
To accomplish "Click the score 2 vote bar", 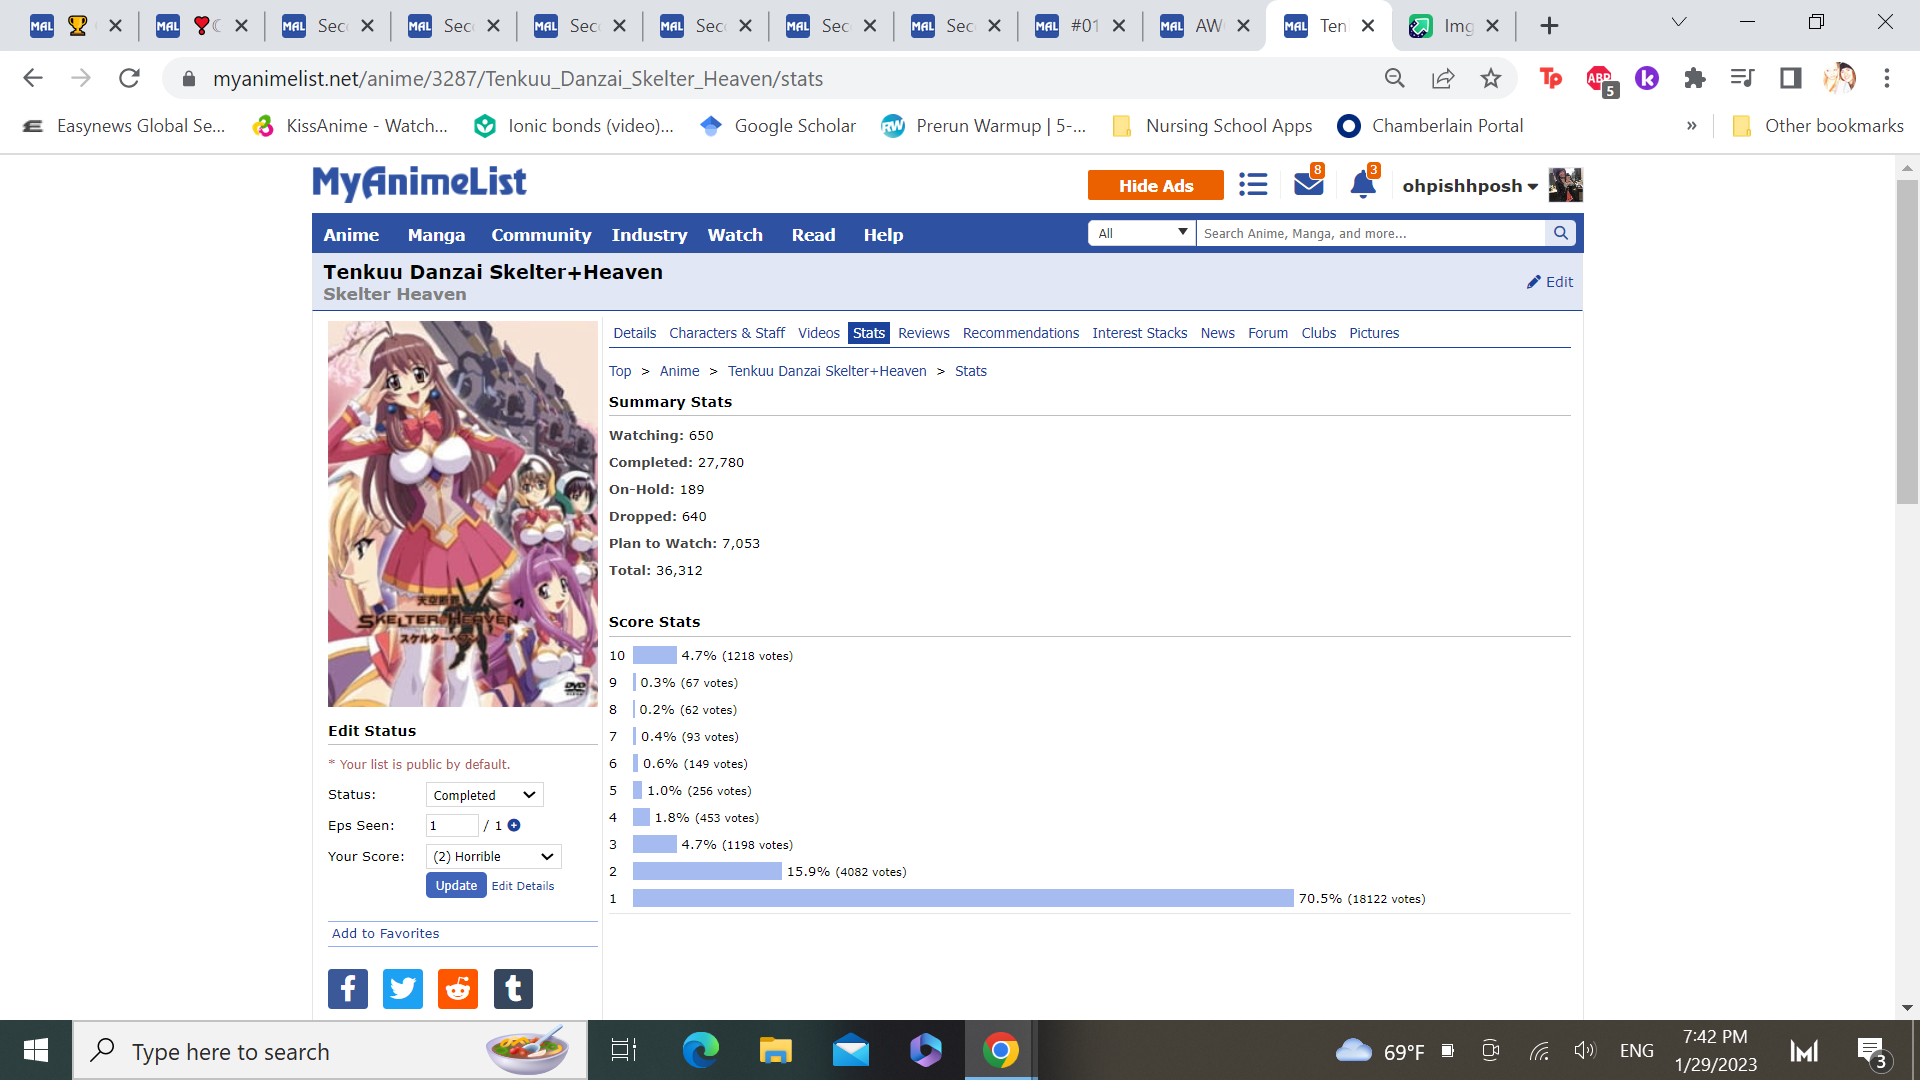I will point(707,872).
